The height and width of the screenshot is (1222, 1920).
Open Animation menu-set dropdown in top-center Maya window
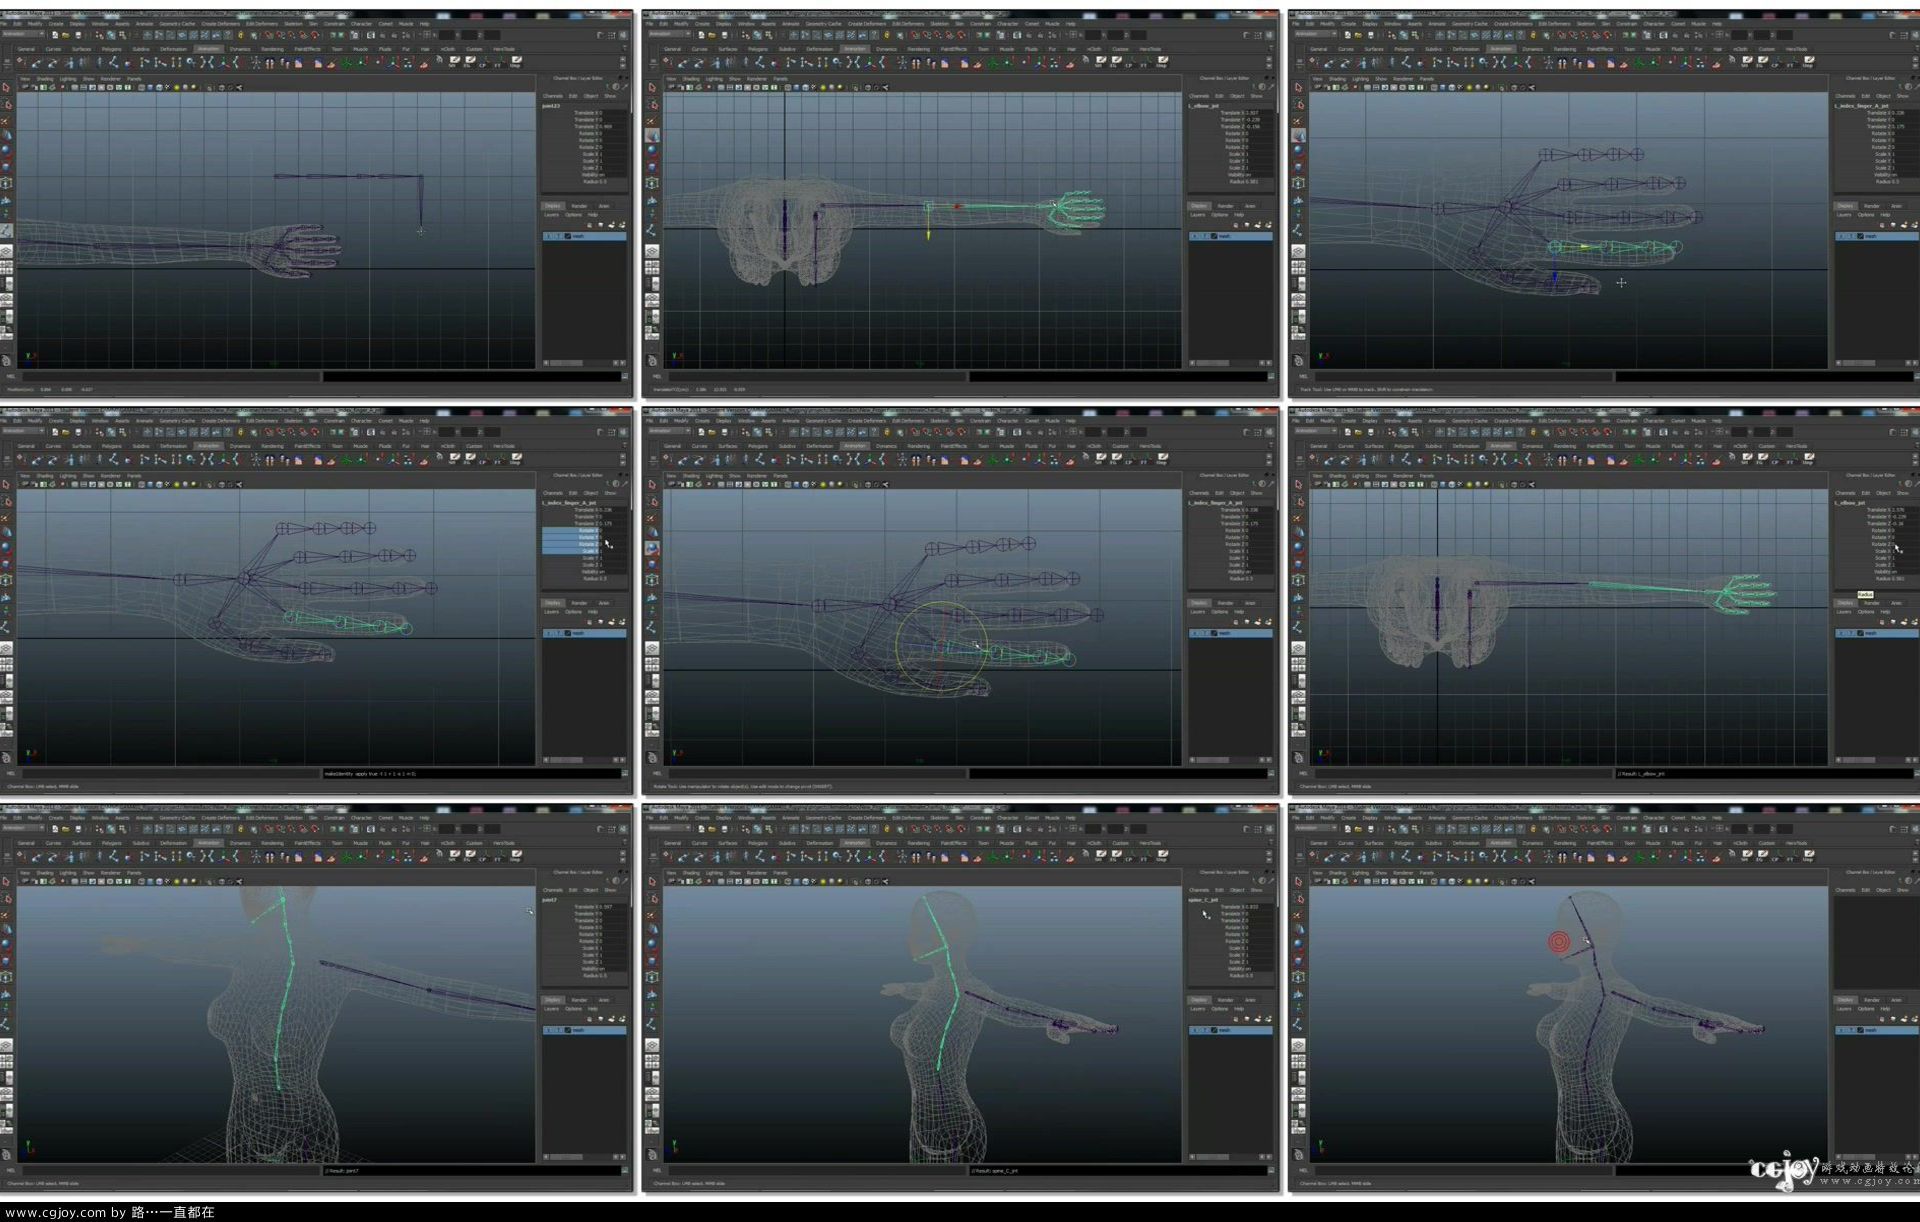[669, 35]
